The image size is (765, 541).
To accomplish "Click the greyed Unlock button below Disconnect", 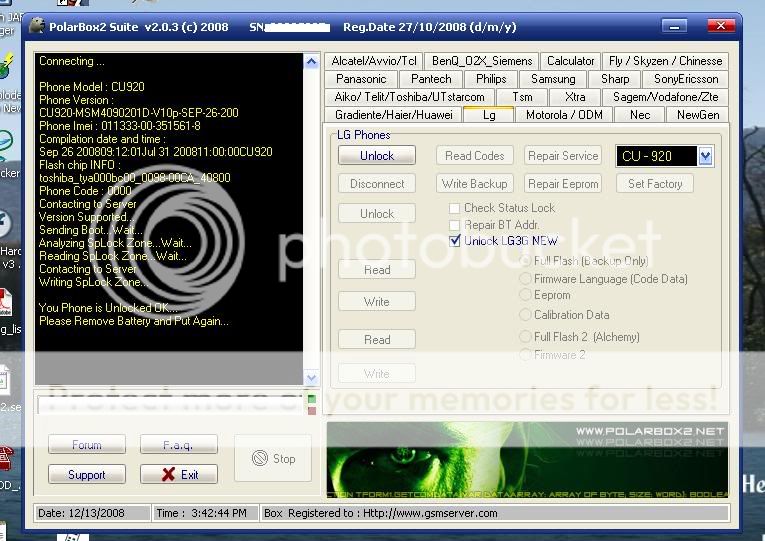I will [377, 214].
